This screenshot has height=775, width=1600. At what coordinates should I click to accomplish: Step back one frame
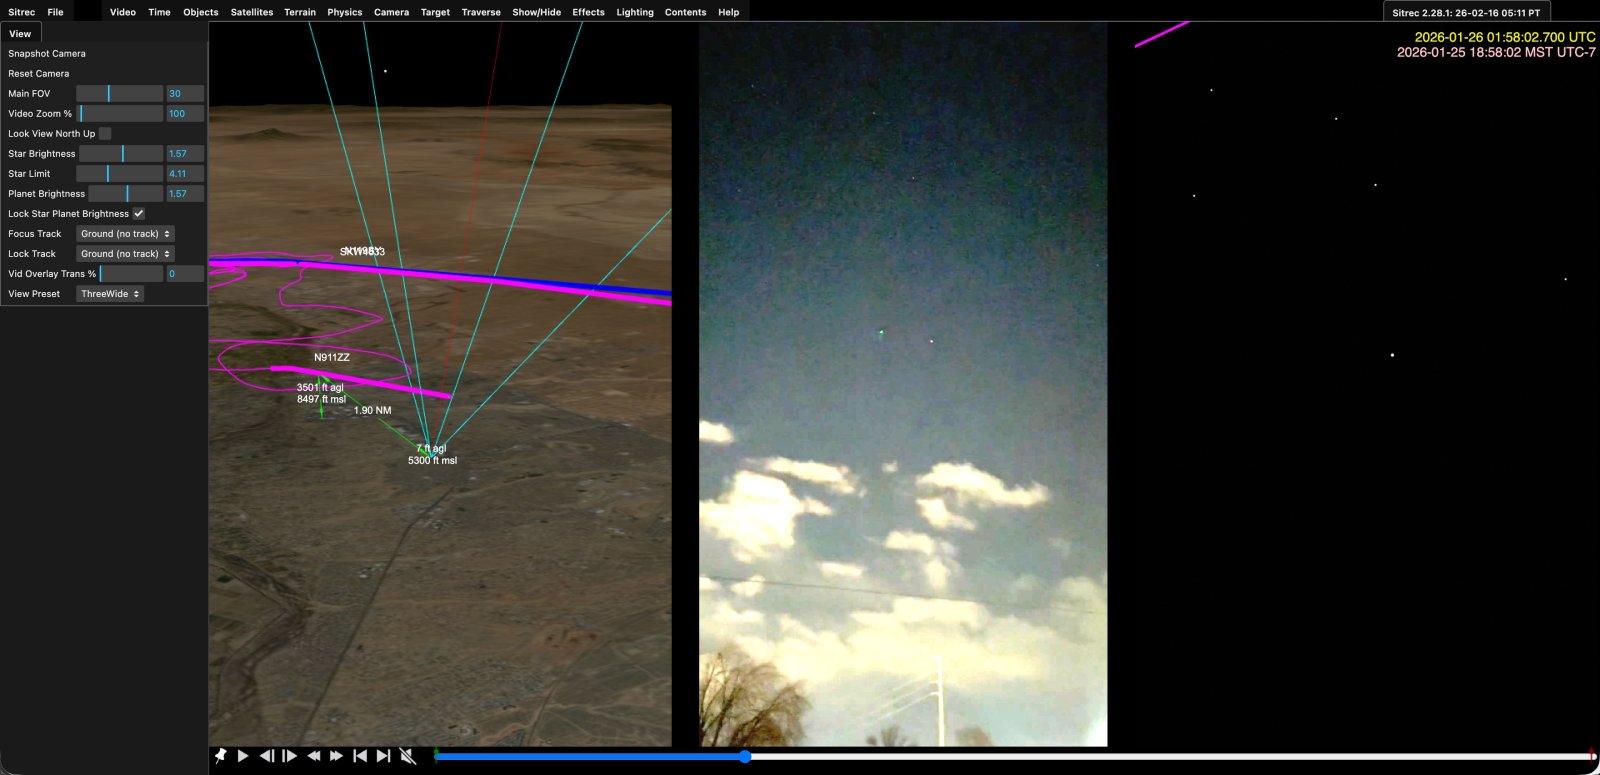click(x=266, y=756)
